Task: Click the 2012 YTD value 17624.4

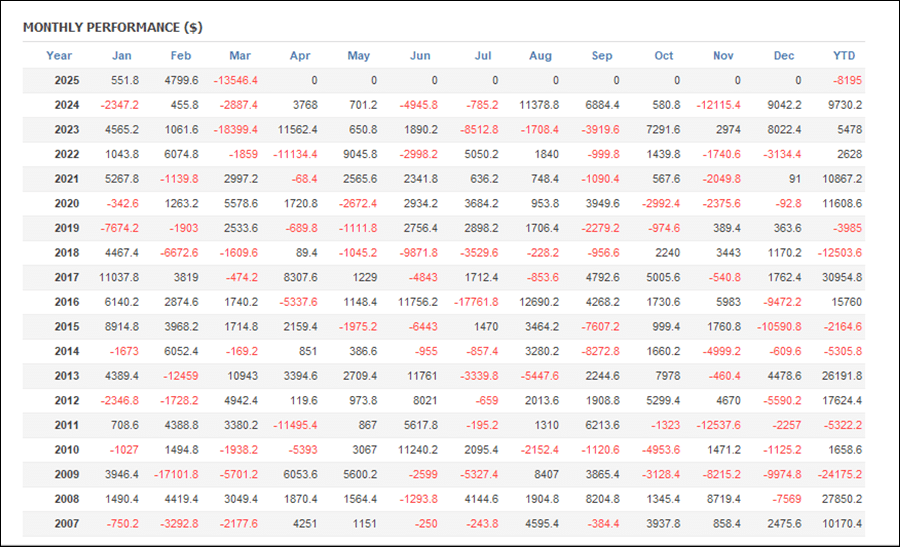Action: (842, 401)
